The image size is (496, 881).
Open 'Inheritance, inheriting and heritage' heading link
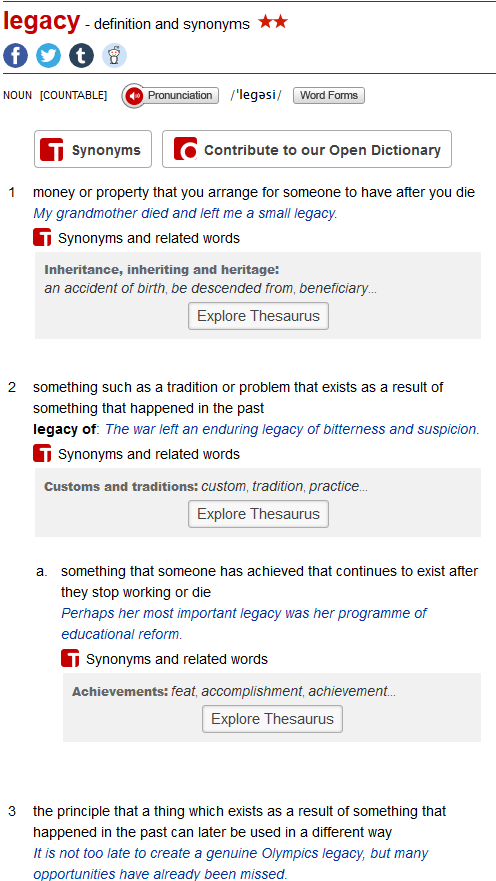click(x=162, y=270)
